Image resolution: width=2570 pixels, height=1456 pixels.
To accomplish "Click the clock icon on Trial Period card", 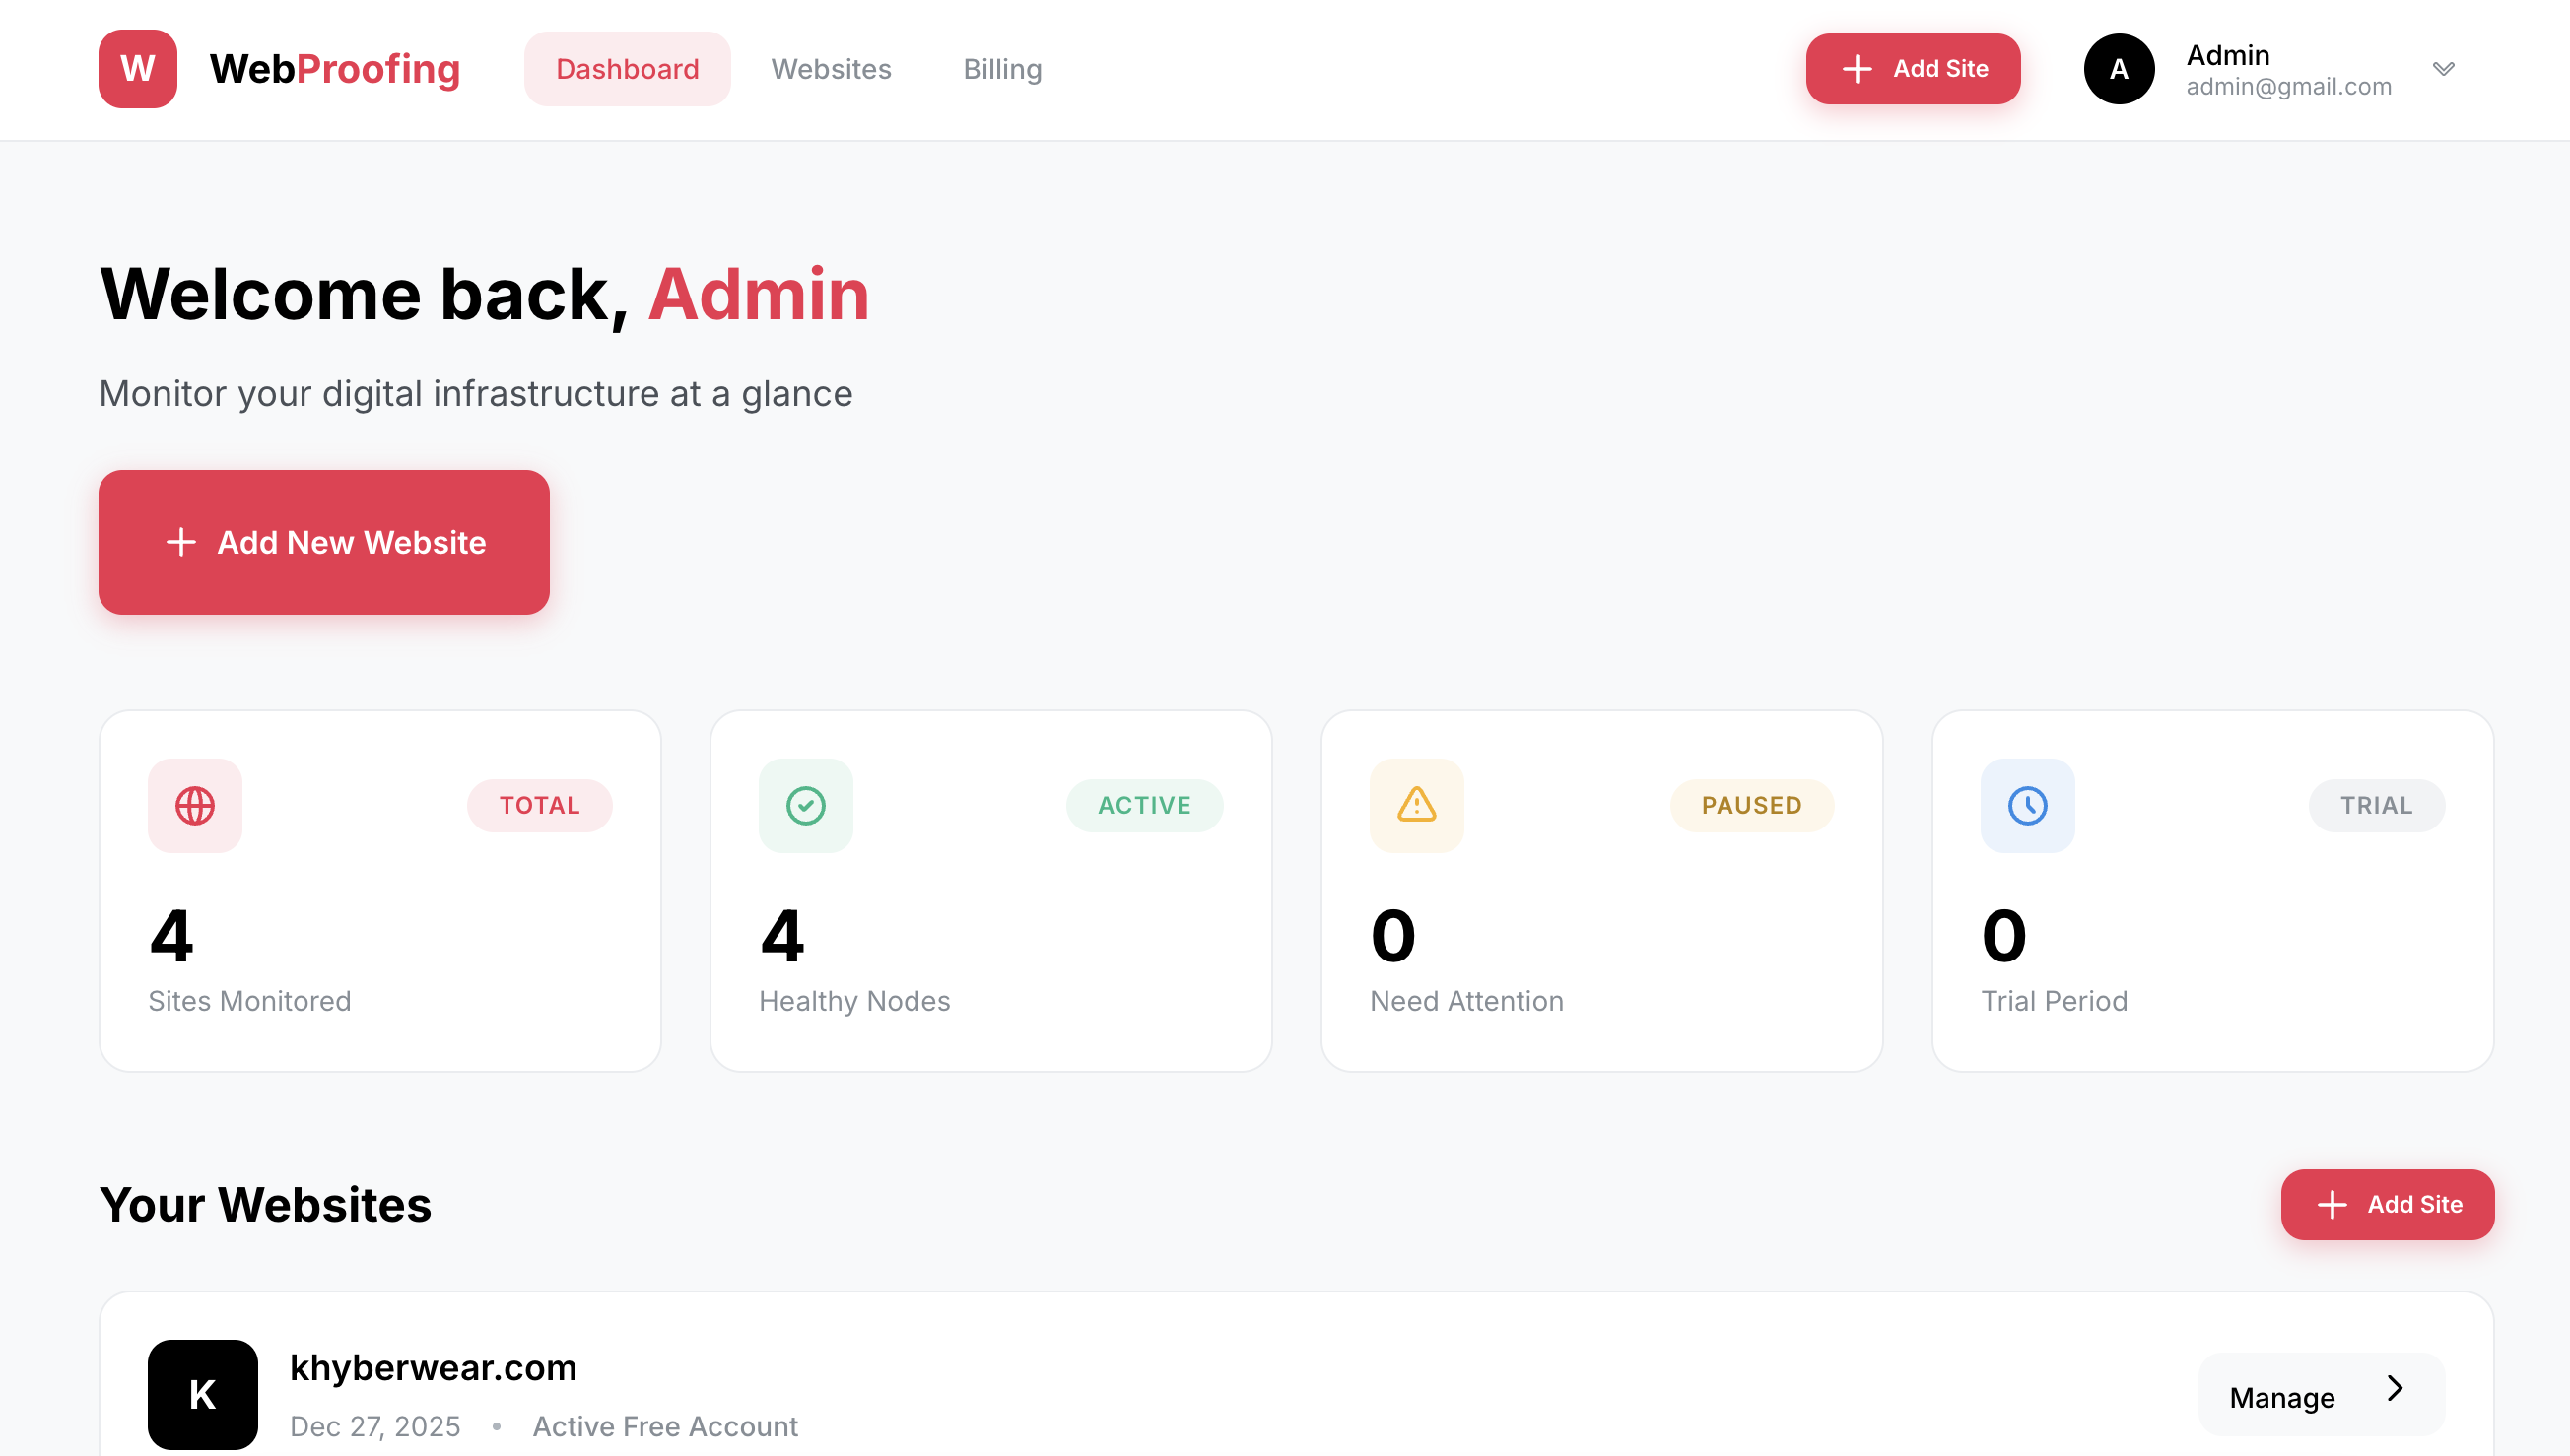I will point(2026,805).
